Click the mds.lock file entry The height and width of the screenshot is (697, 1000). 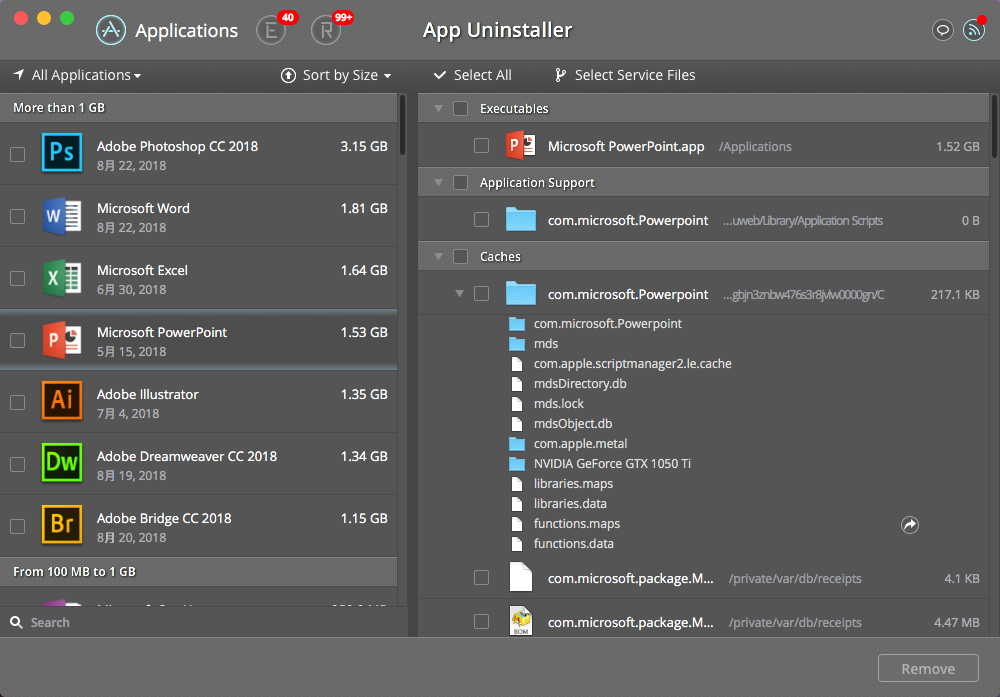558,404
